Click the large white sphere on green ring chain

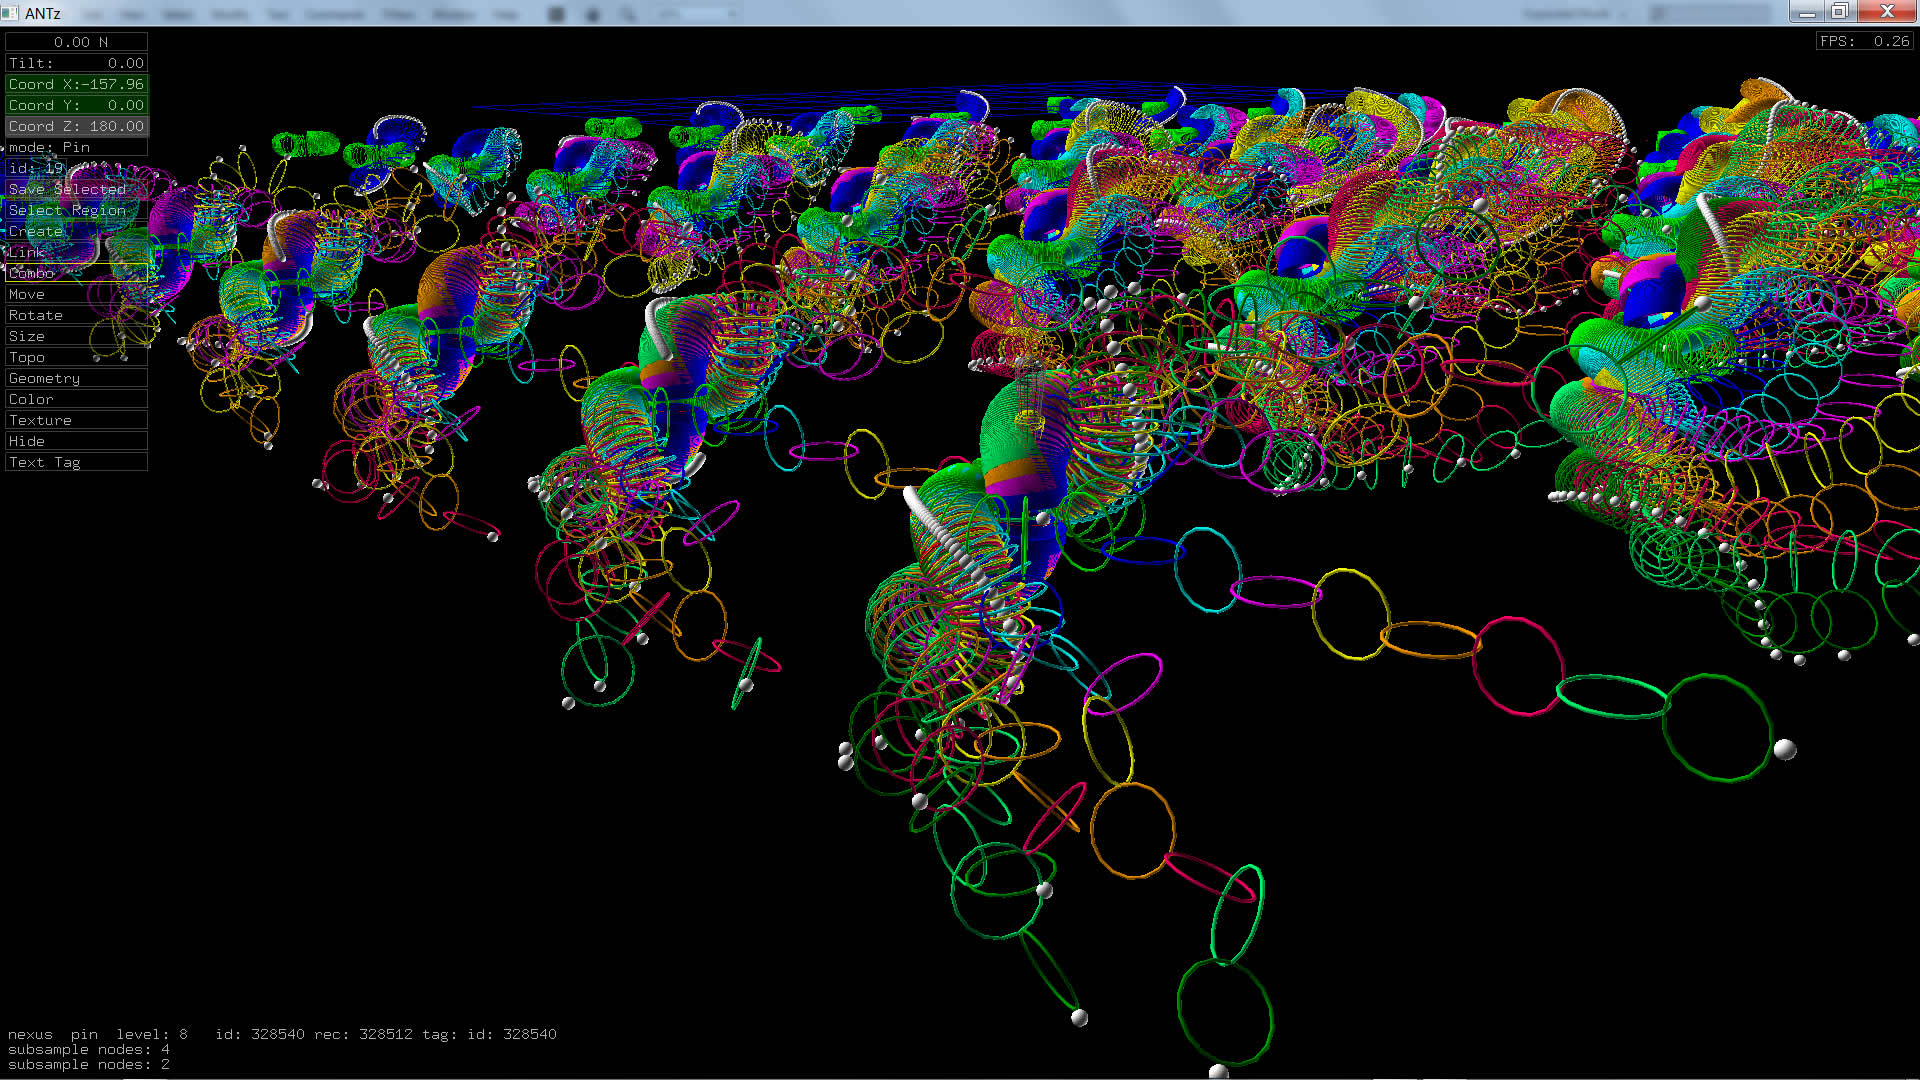point(1784,749)
